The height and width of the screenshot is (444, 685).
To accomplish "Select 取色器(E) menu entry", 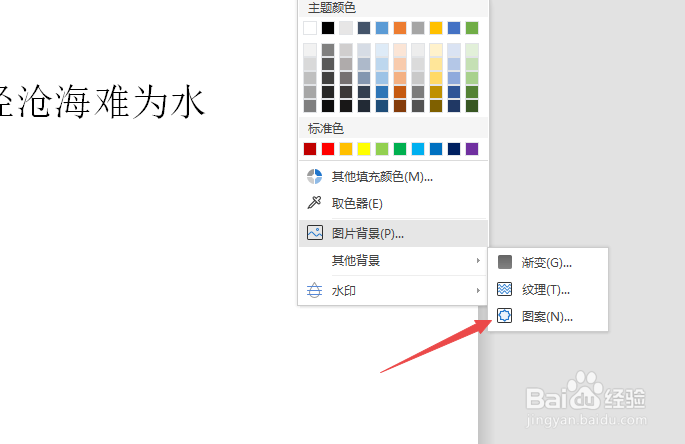I will click(x=393, y=203).
